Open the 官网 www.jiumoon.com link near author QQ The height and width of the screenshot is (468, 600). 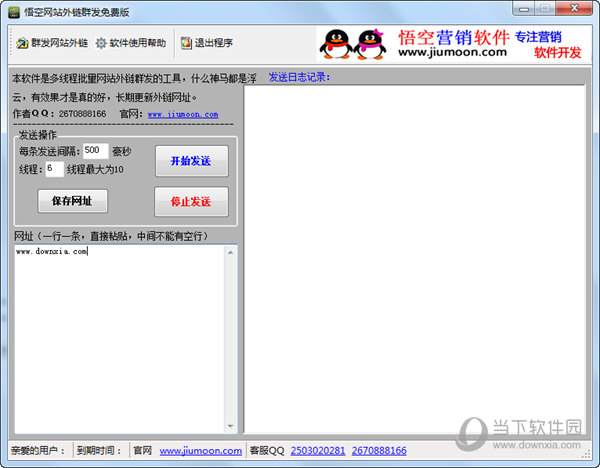click(x=183, y=114)
